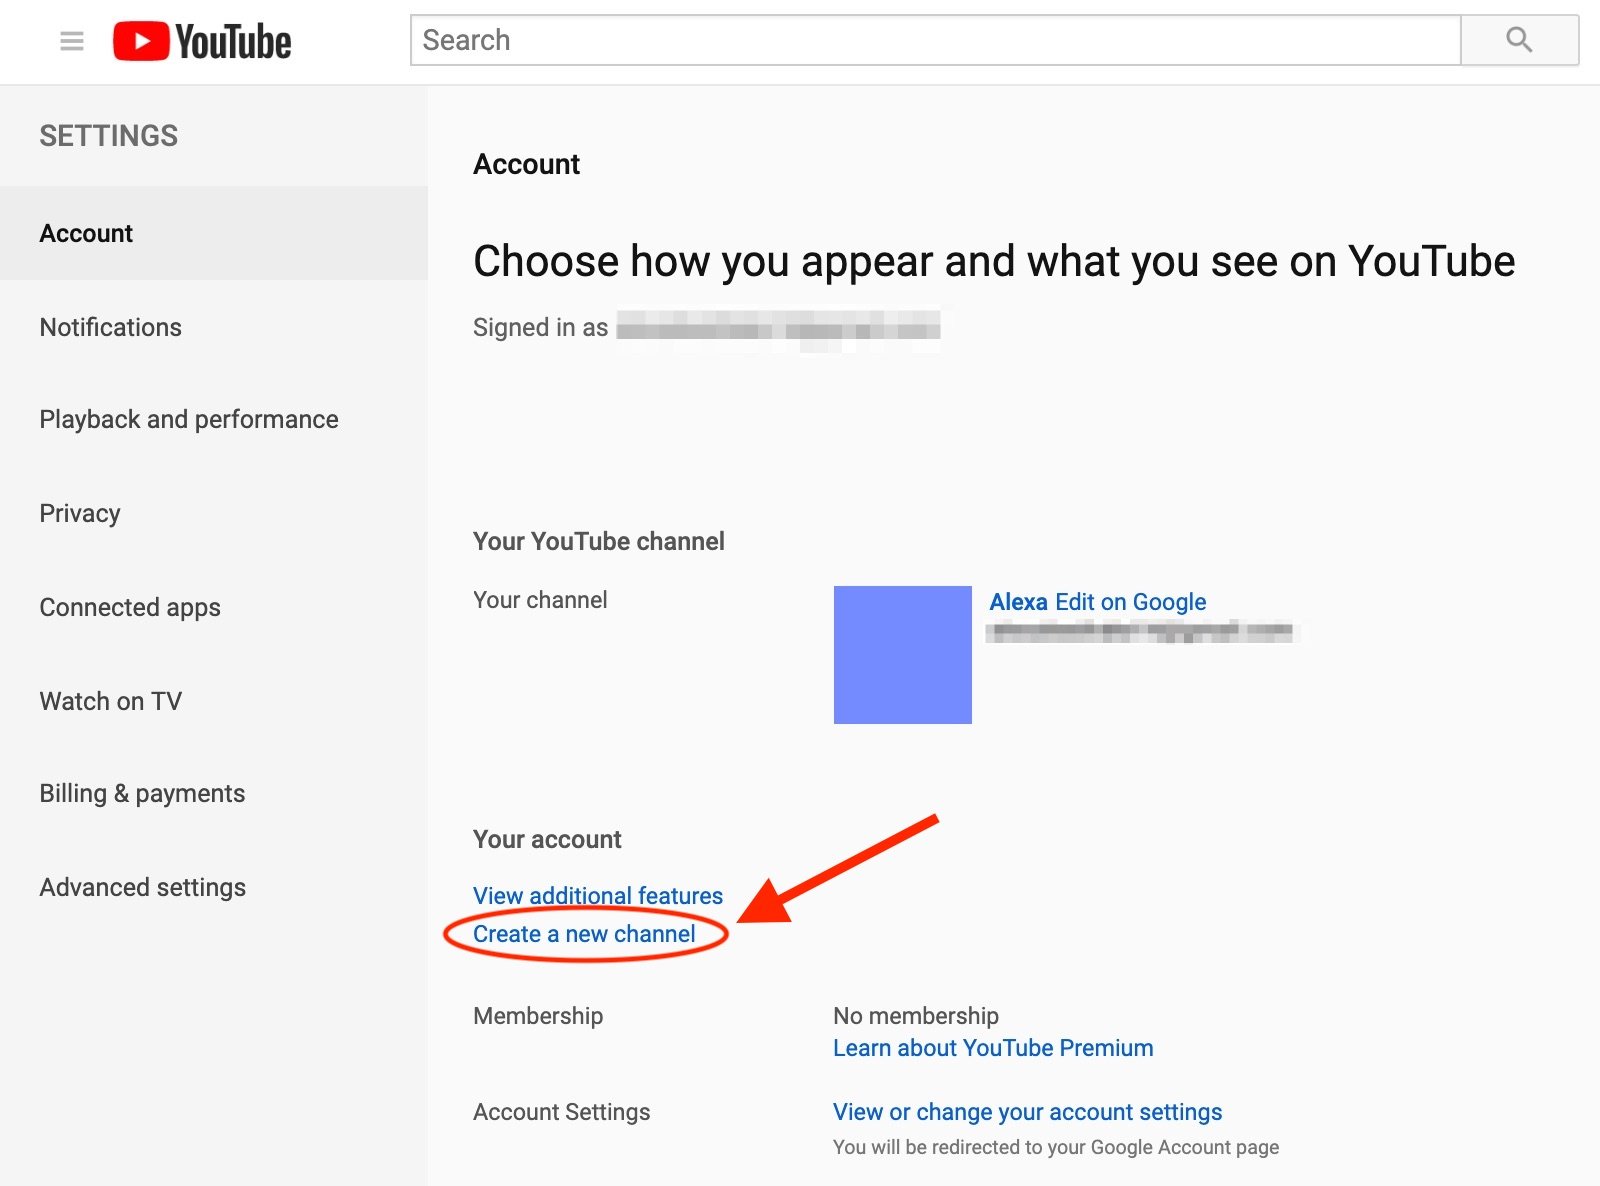Click Edit on Google next to Alexa

pyautogui.click(x=1130, y=602)
